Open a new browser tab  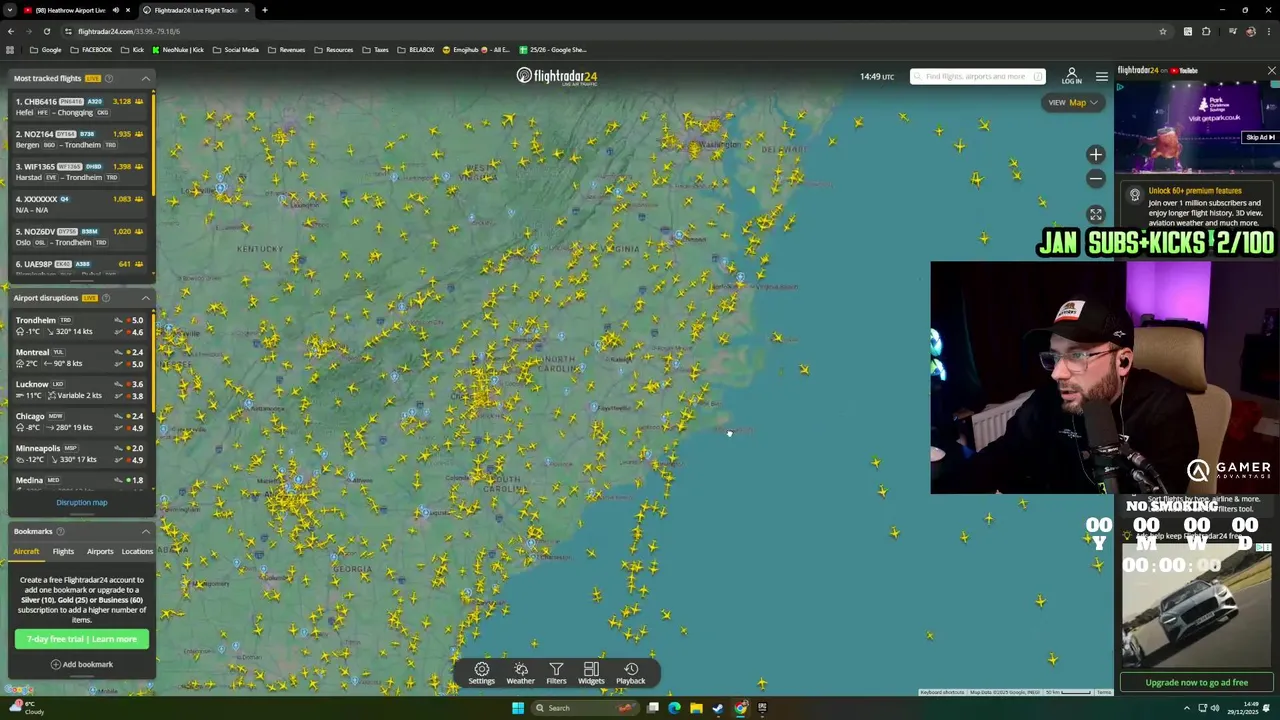[264, 10]
